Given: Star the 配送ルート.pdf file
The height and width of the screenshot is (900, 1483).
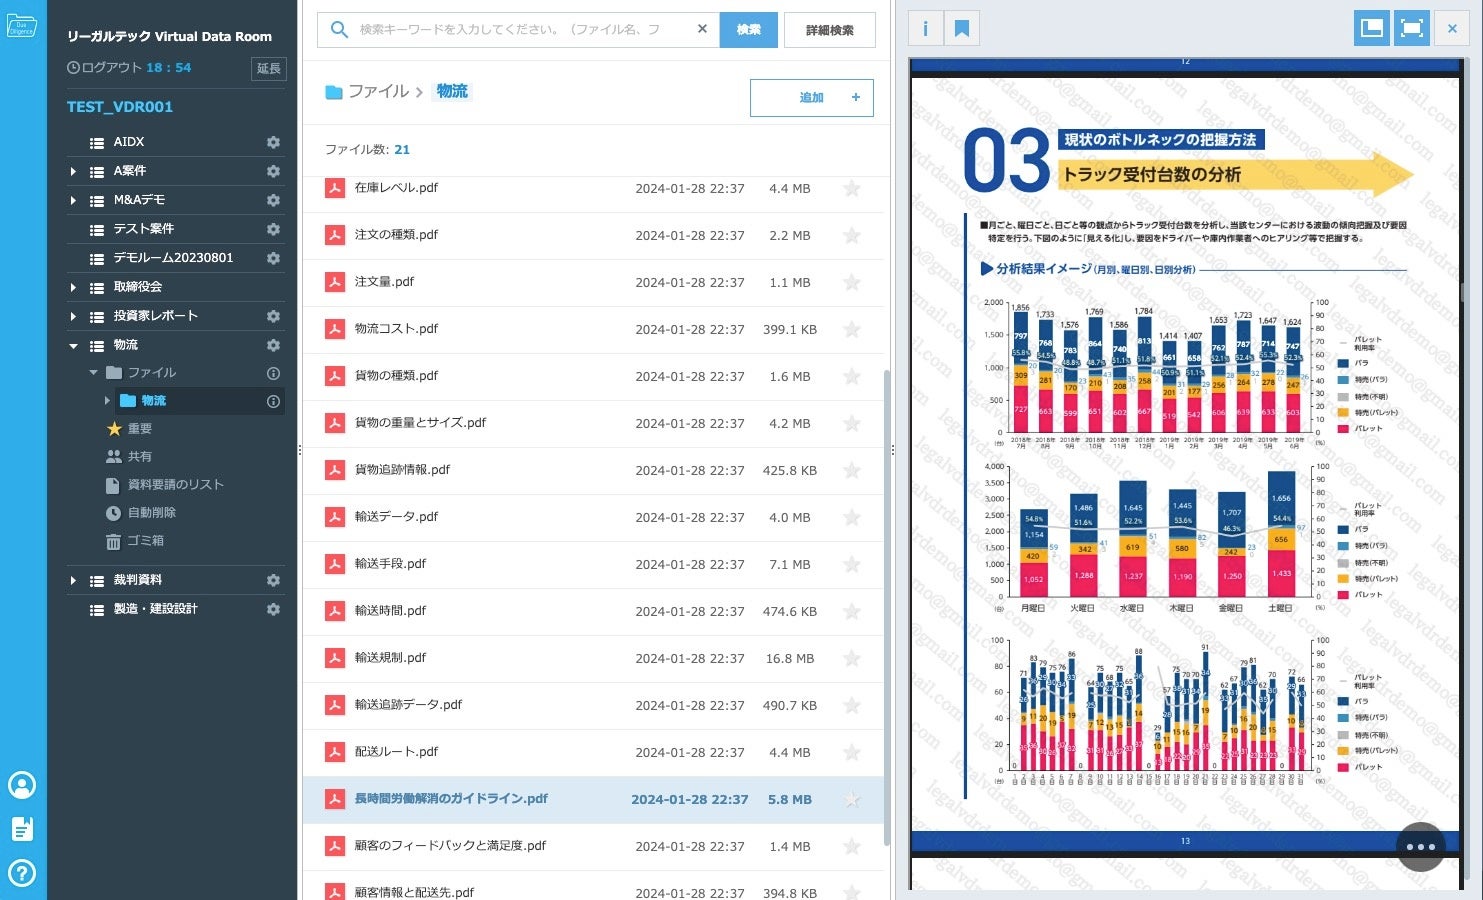Looking at the screenshot, I should [x=852, y=752].
